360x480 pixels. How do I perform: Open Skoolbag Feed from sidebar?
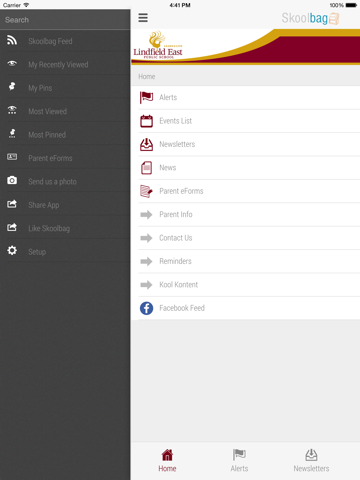tap(50, 41)
